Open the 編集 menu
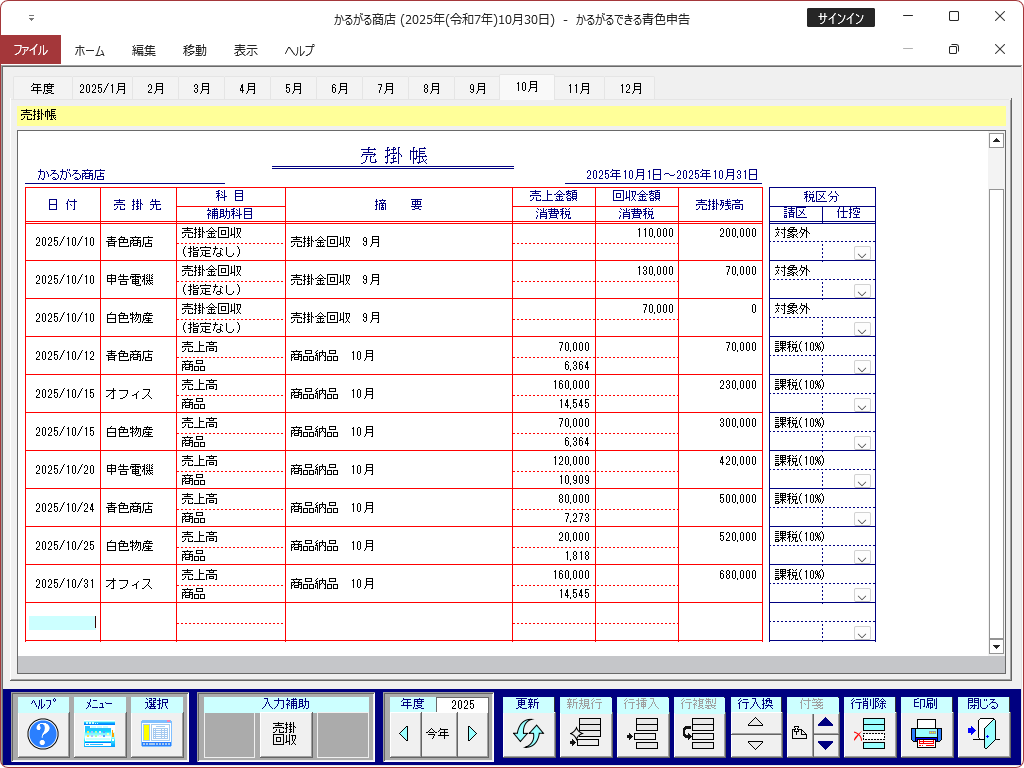The height and width of the screenshot is (768, 1024). point(144,50)
